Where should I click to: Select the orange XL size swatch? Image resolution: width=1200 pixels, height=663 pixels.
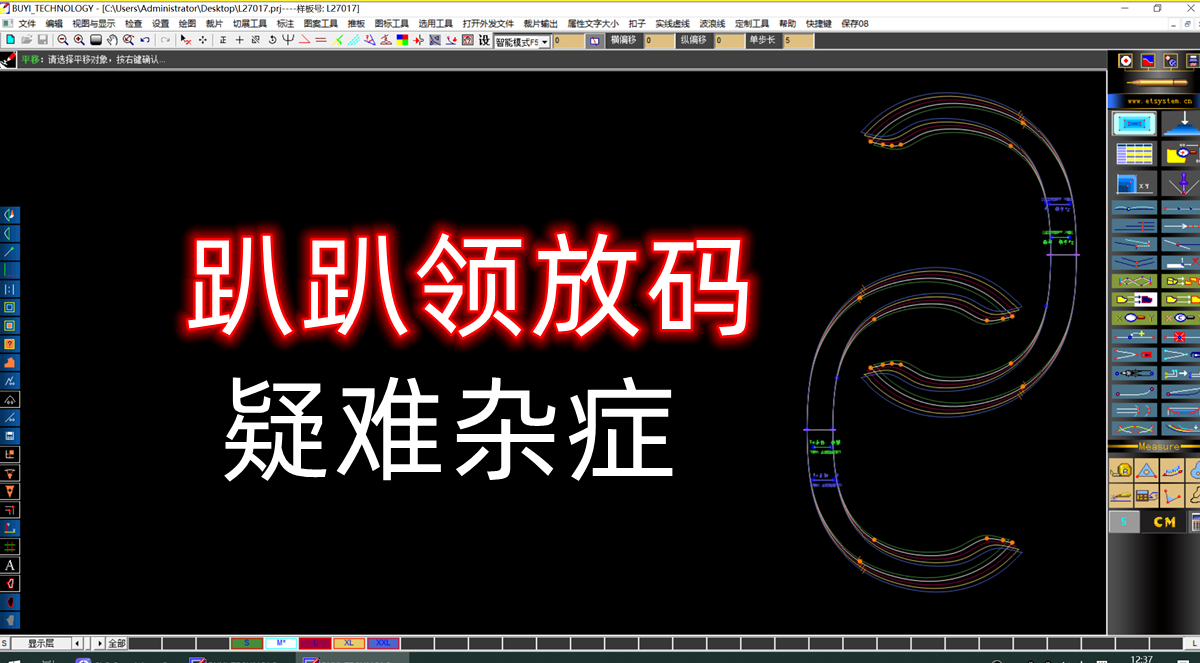[349, 643]
